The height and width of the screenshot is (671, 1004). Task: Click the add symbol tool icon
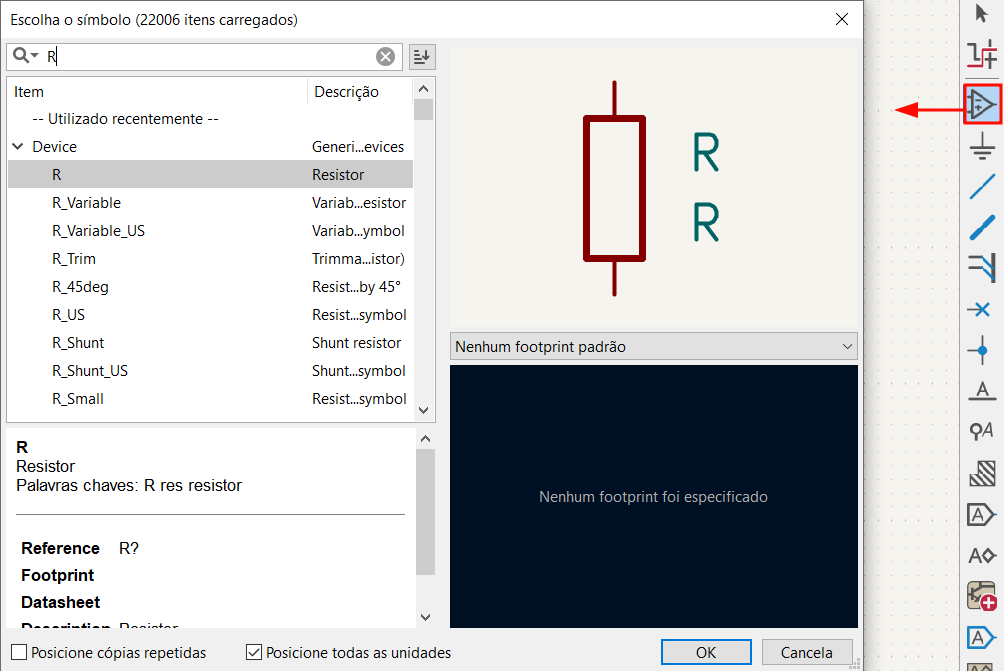(x=982, y=104)
